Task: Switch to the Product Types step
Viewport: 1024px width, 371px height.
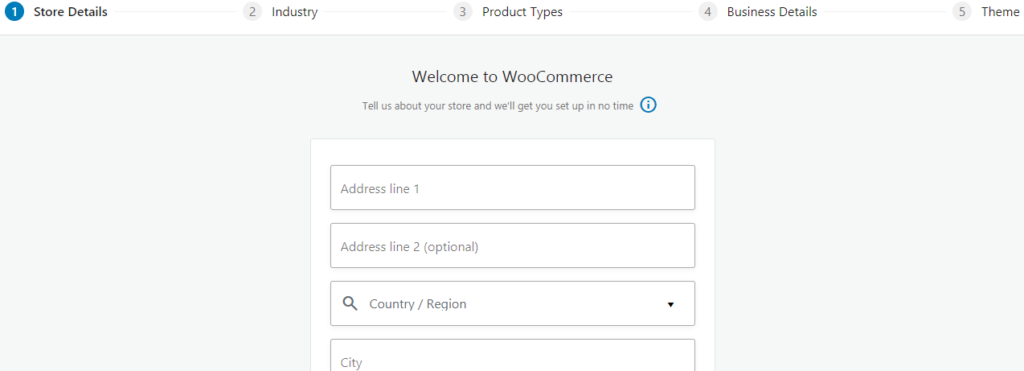Action: pos(522,12)
